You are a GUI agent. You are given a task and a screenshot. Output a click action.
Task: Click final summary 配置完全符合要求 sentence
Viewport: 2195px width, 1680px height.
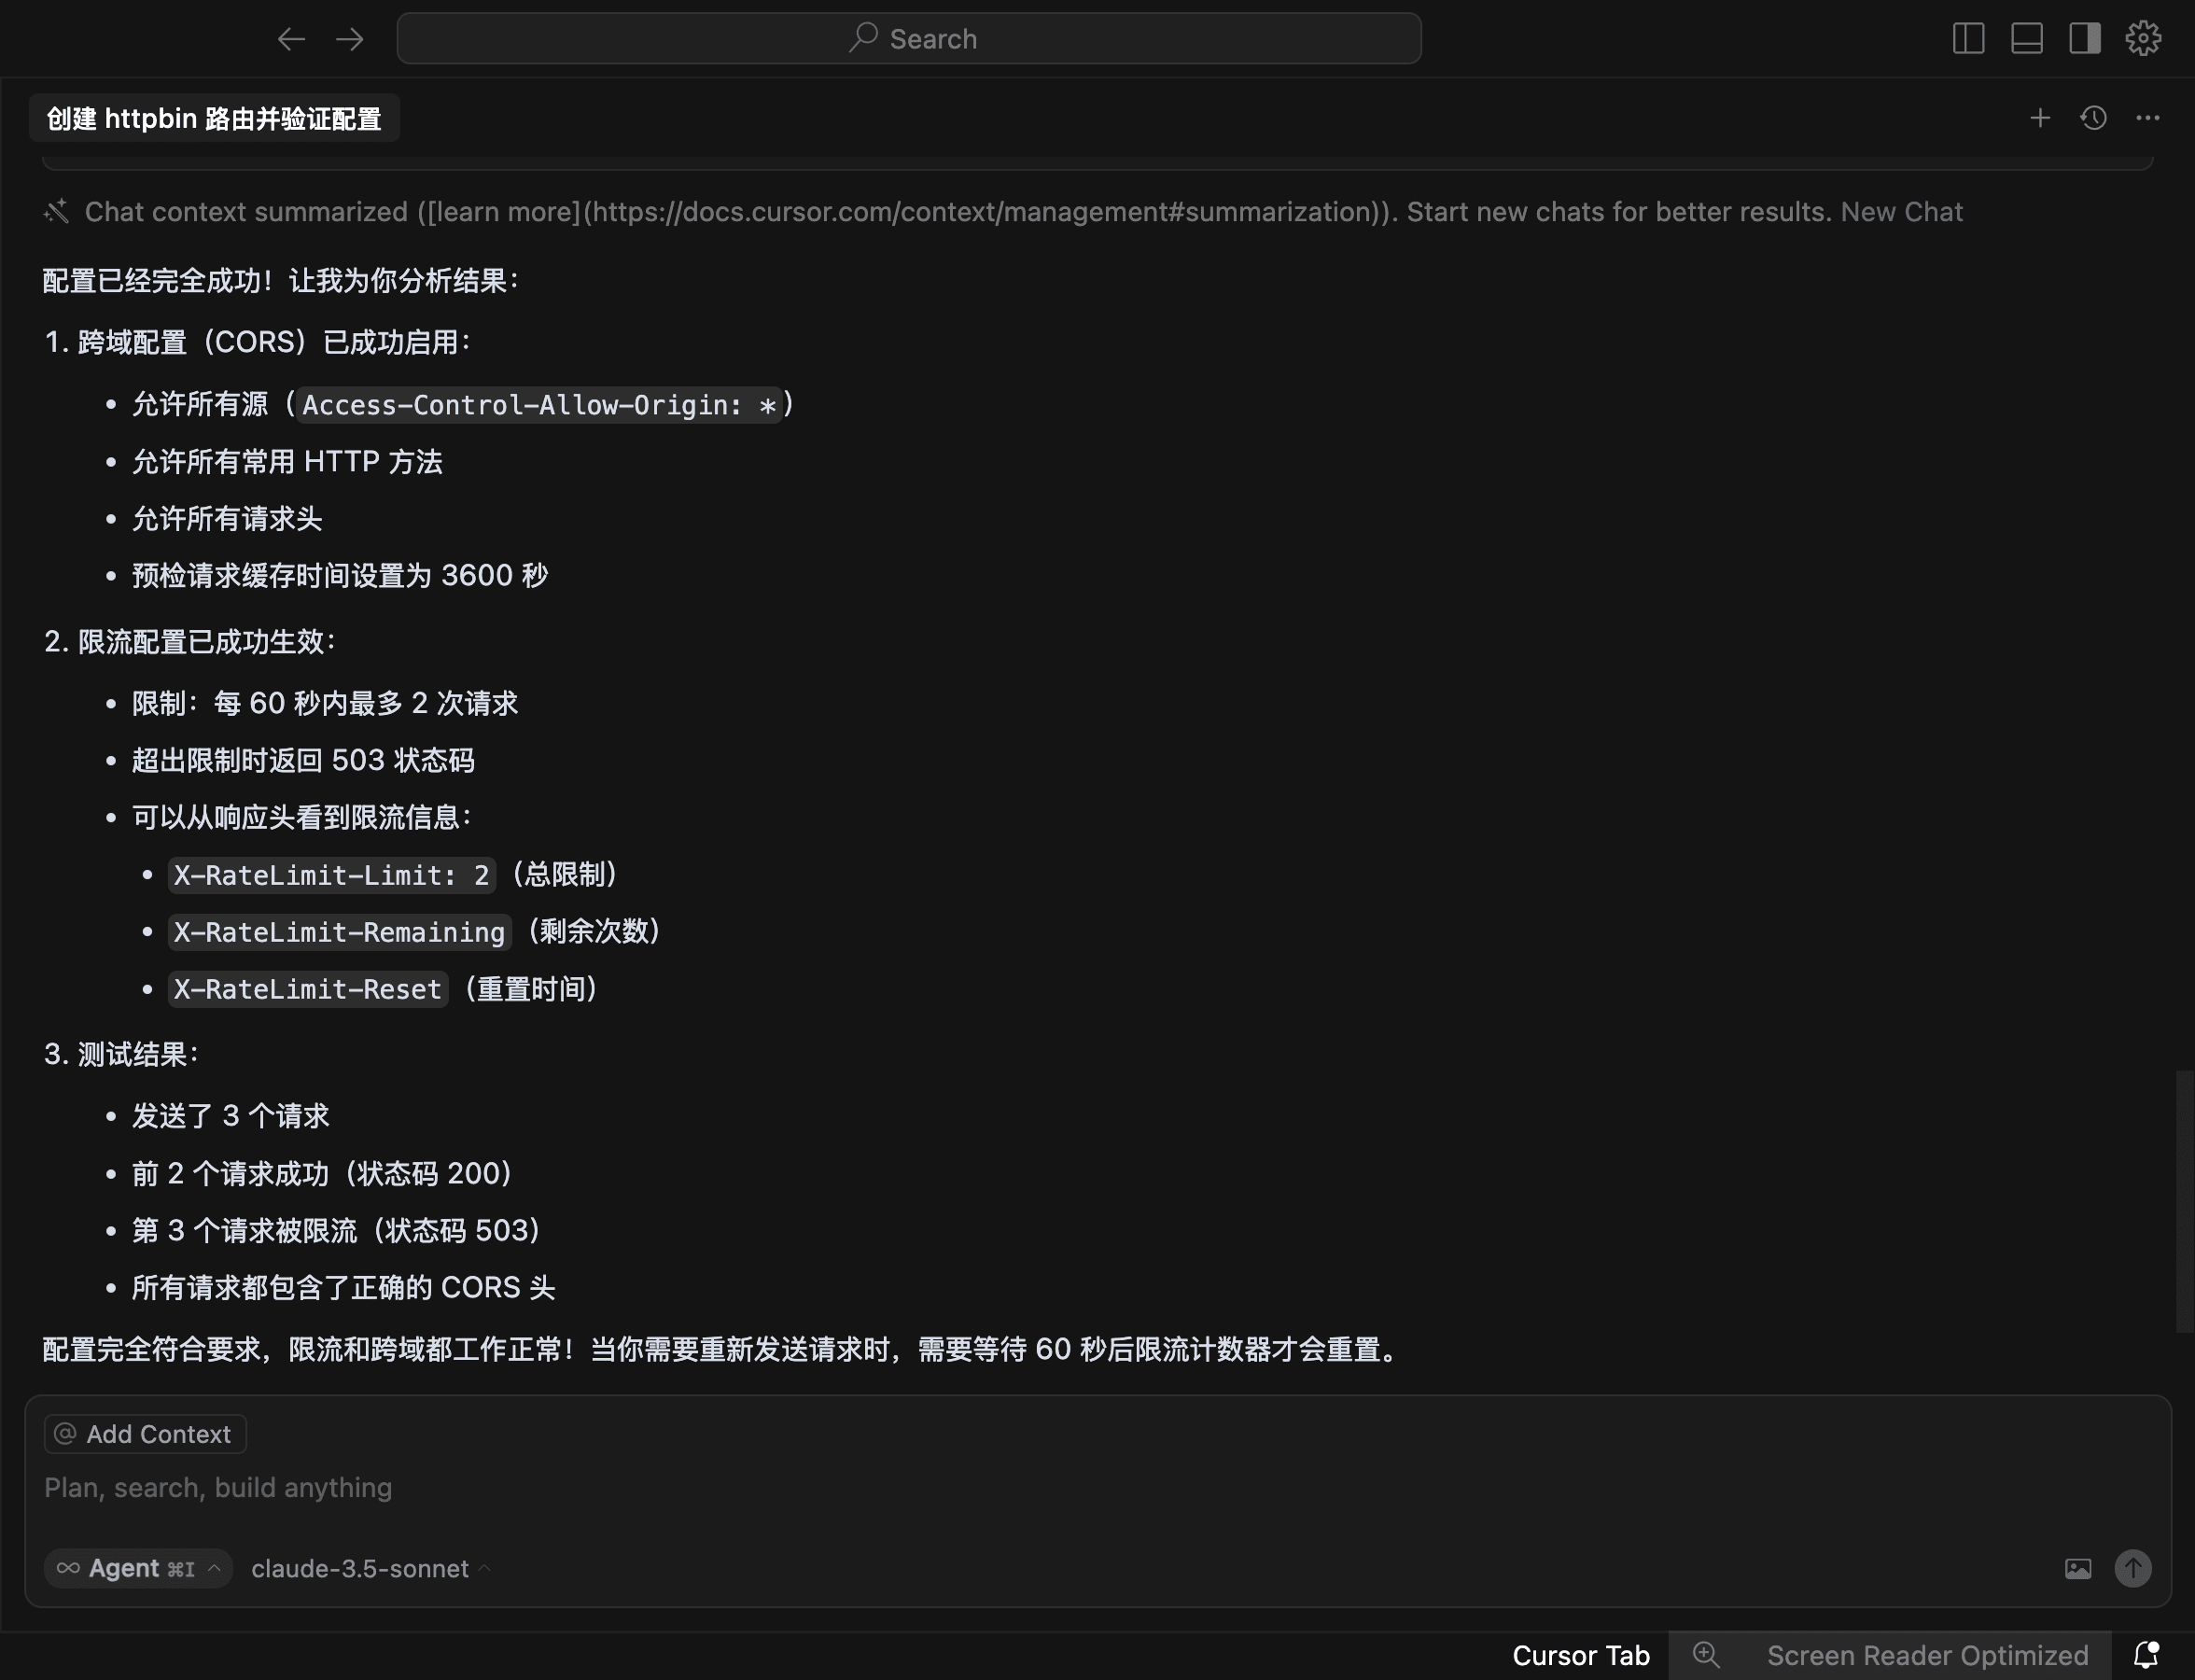[723, 1350]
